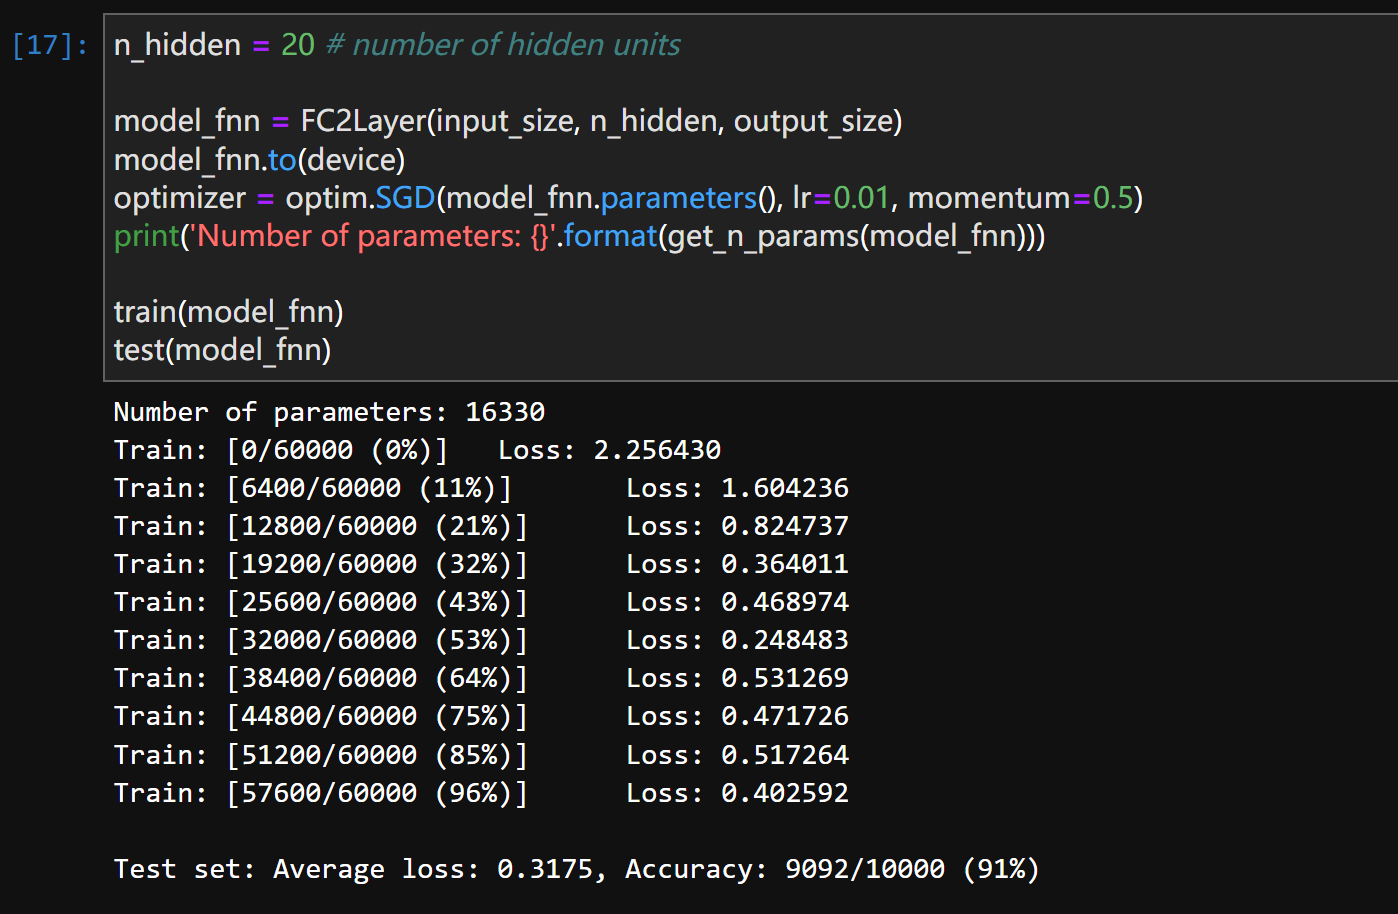Viewport: 1398px width, 914px height.
Task: Click the Loss: 0.531269 value
Action: pyautogui.click(x=737, y=678)
